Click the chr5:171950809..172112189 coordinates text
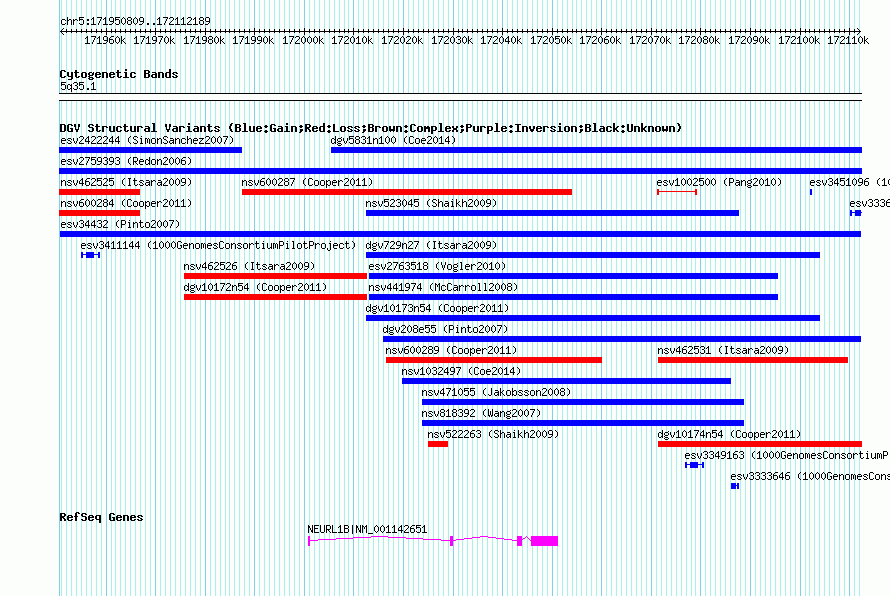 pyautogui.click(x=135, y=21)
